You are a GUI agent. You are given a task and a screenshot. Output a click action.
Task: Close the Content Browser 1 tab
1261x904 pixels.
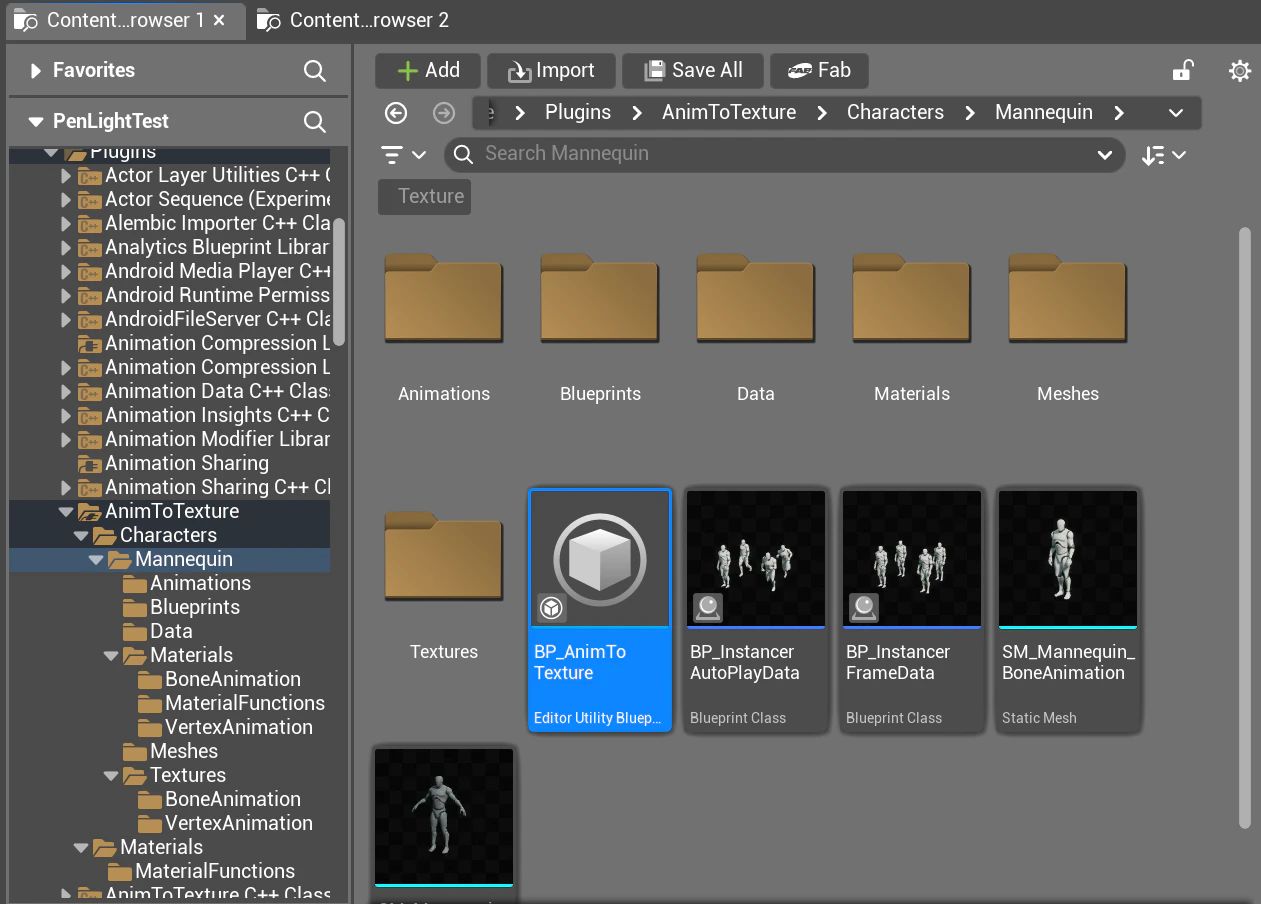pyautogui.click(x=219, y=20)
